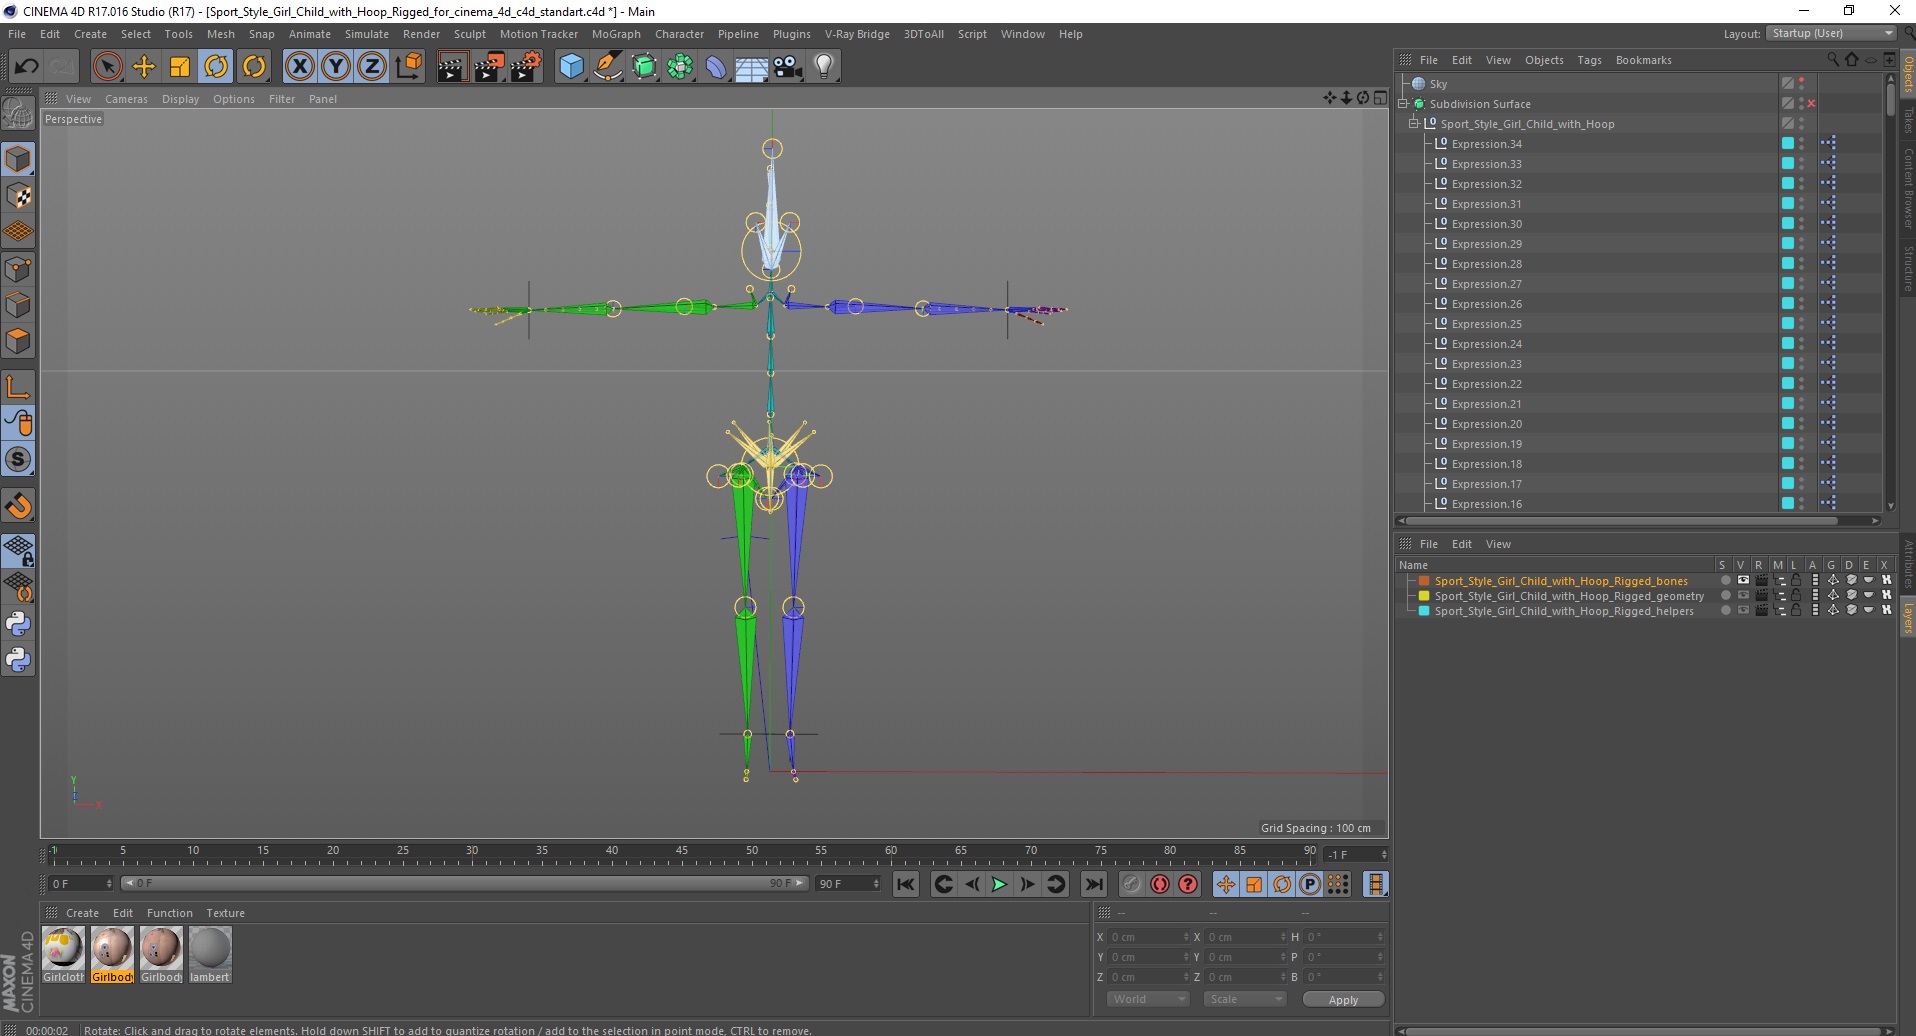This screenshot has height=1036, width=1916.
Task: Open the Deformer objects icon
Action: coord(716,67)
